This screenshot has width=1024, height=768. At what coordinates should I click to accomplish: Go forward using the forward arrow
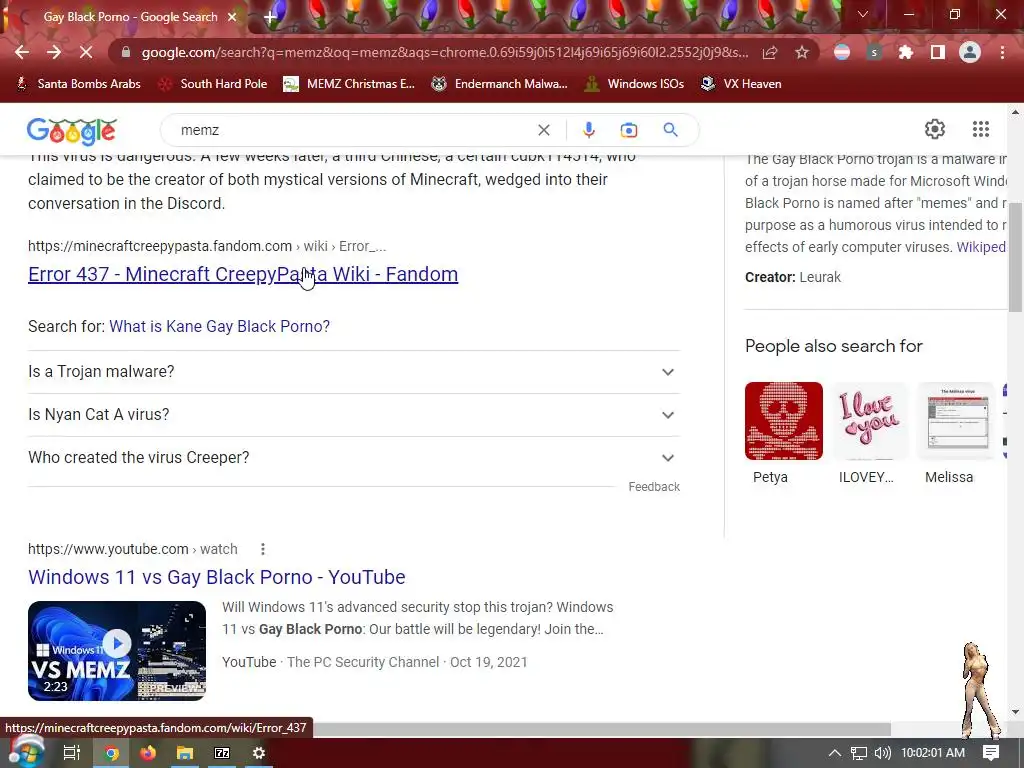coord(54,52)
